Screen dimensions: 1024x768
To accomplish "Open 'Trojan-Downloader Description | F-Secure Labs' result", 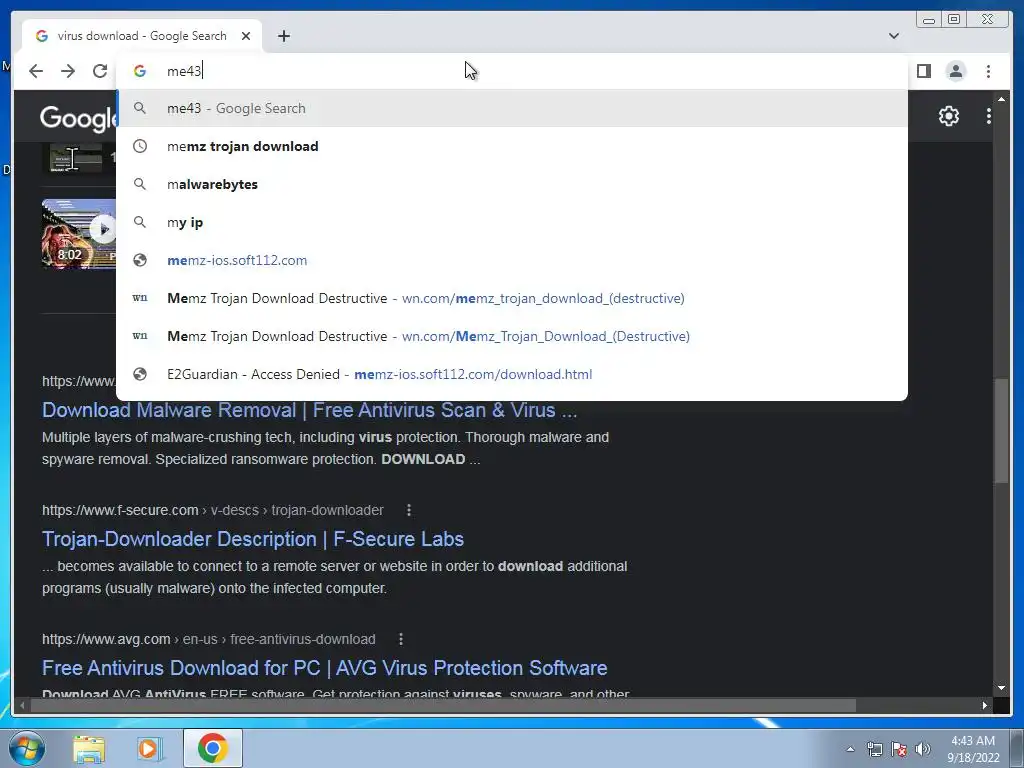I will 253,539.
